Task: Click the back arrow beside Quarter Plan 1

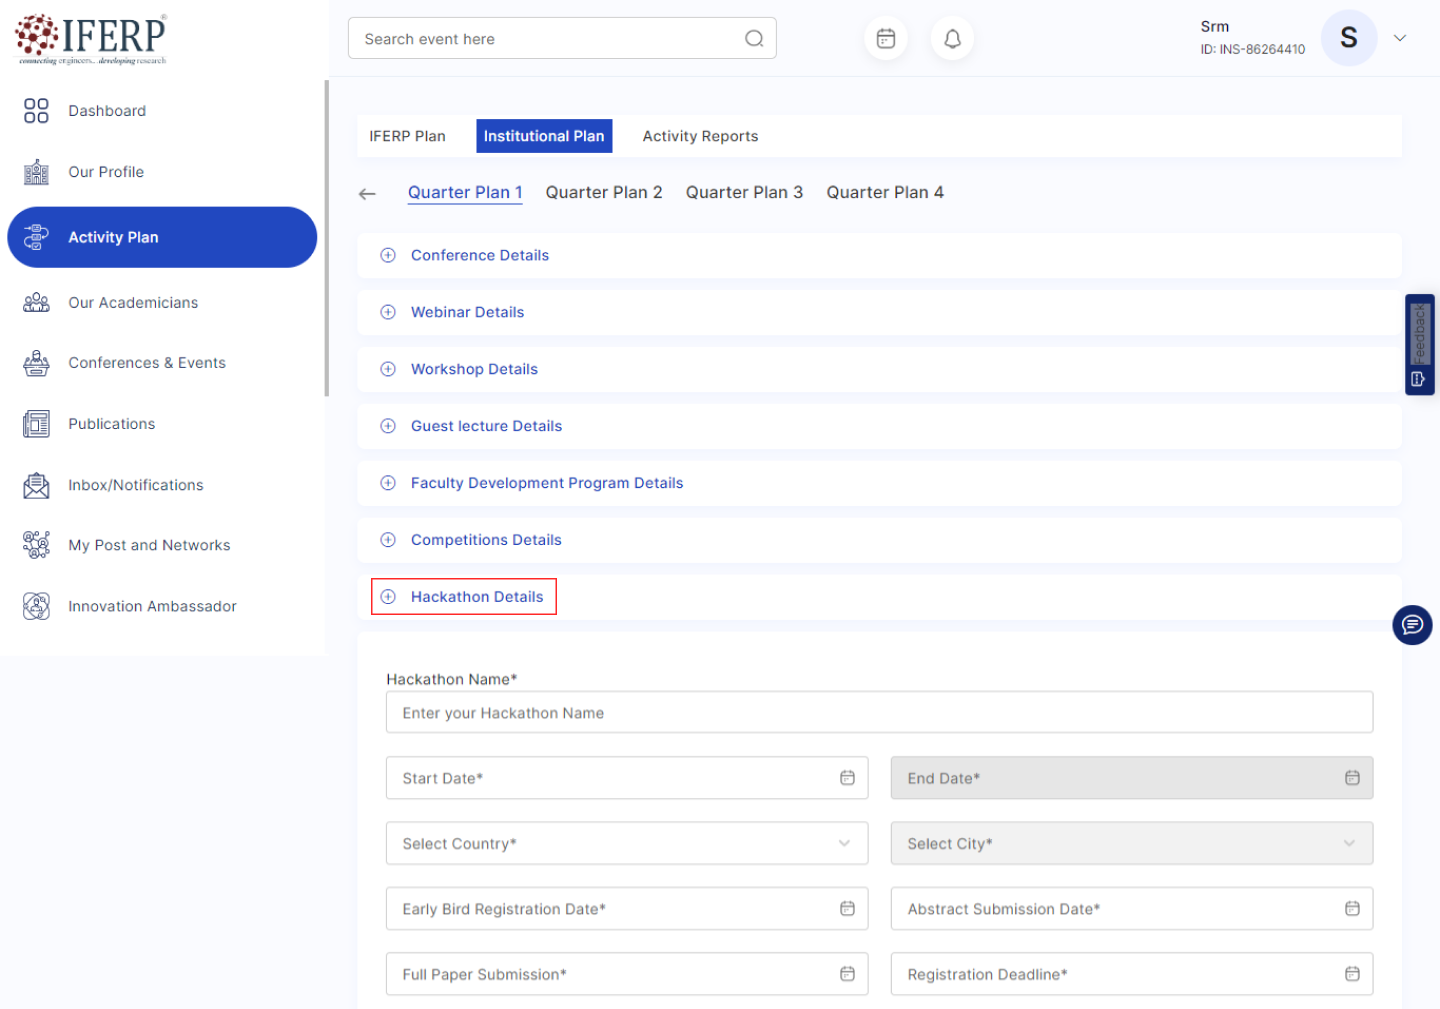Action: [367, 194]
